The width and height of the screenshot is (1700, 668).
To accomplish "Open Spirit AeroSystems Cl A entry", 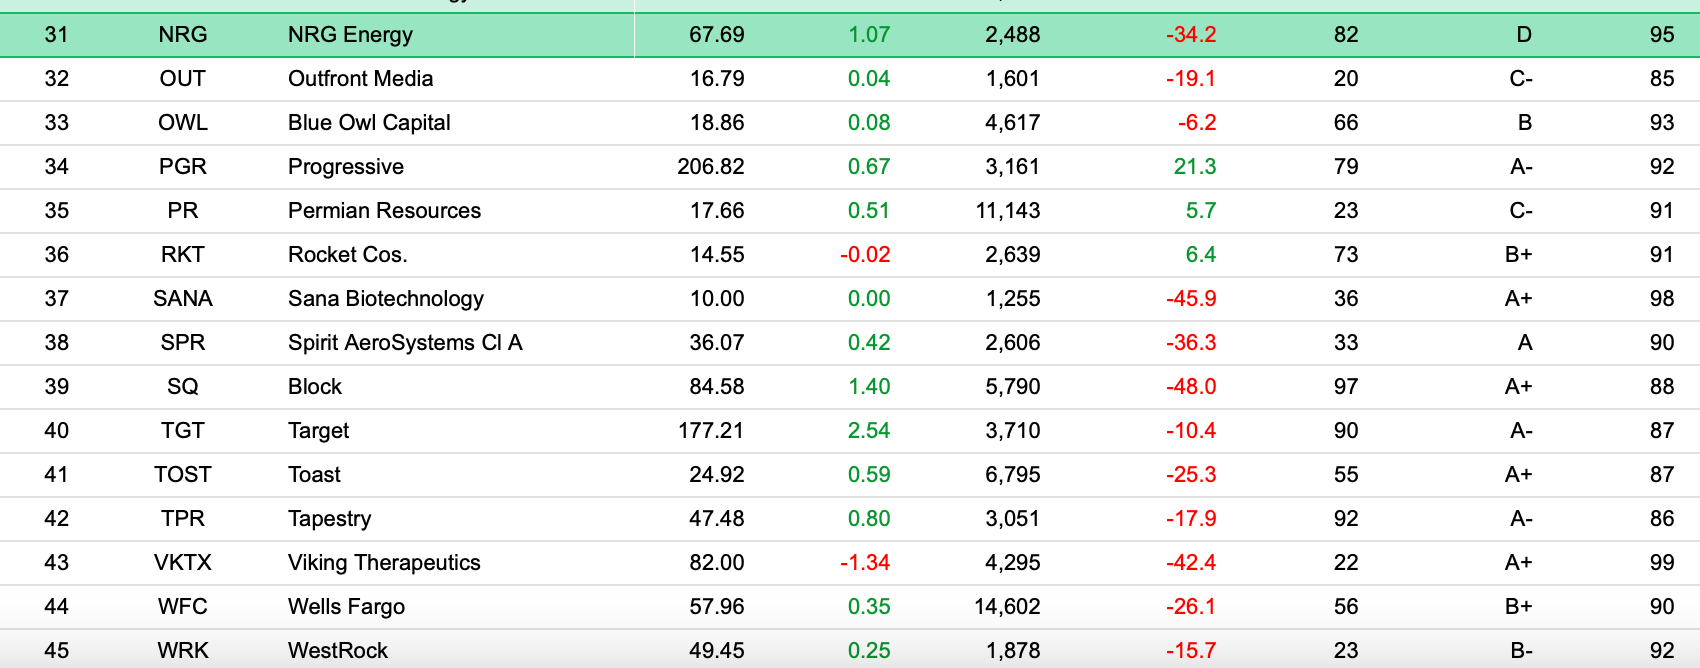I will pos(405,343).
